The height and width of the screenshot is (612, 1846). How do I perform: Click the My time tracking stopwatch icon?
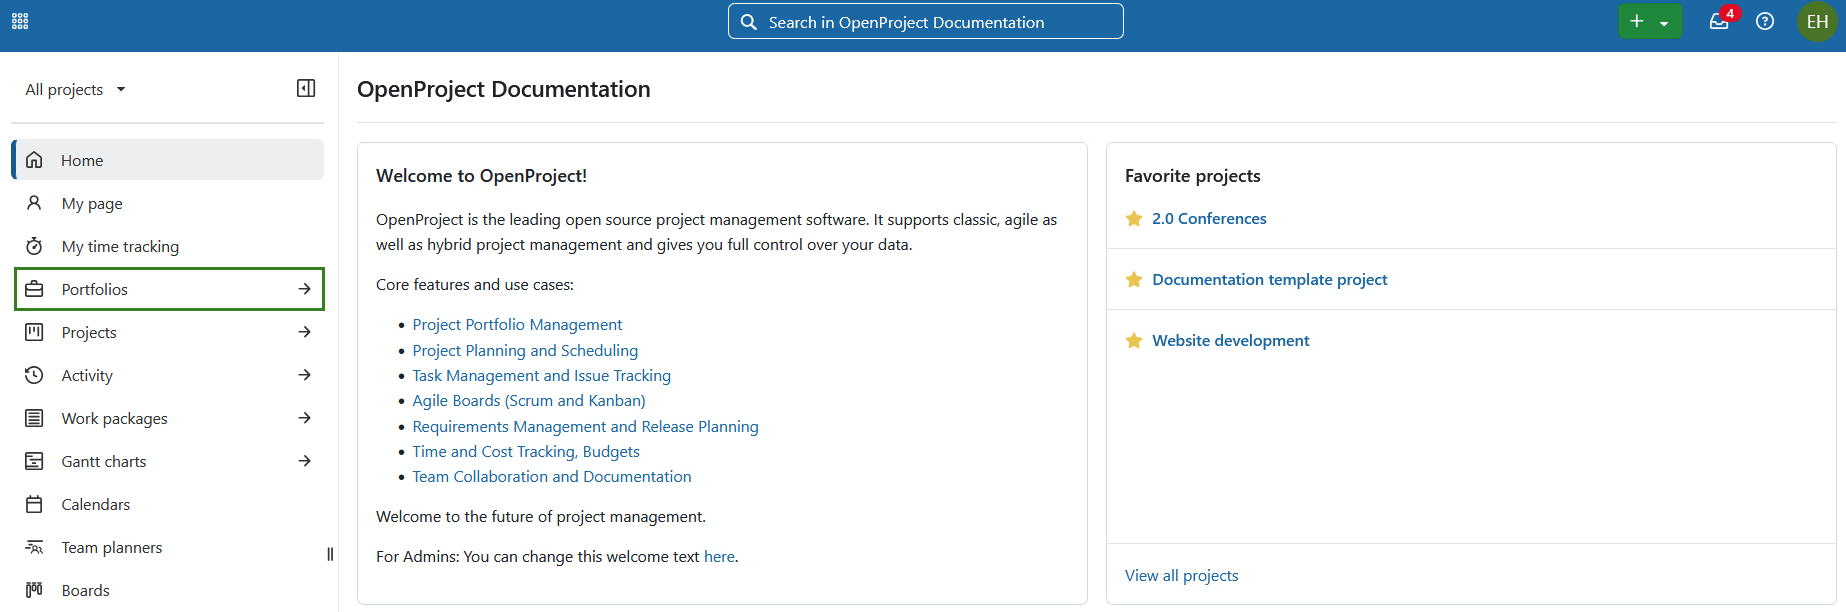pyautogui.click(x=34, y=246)
